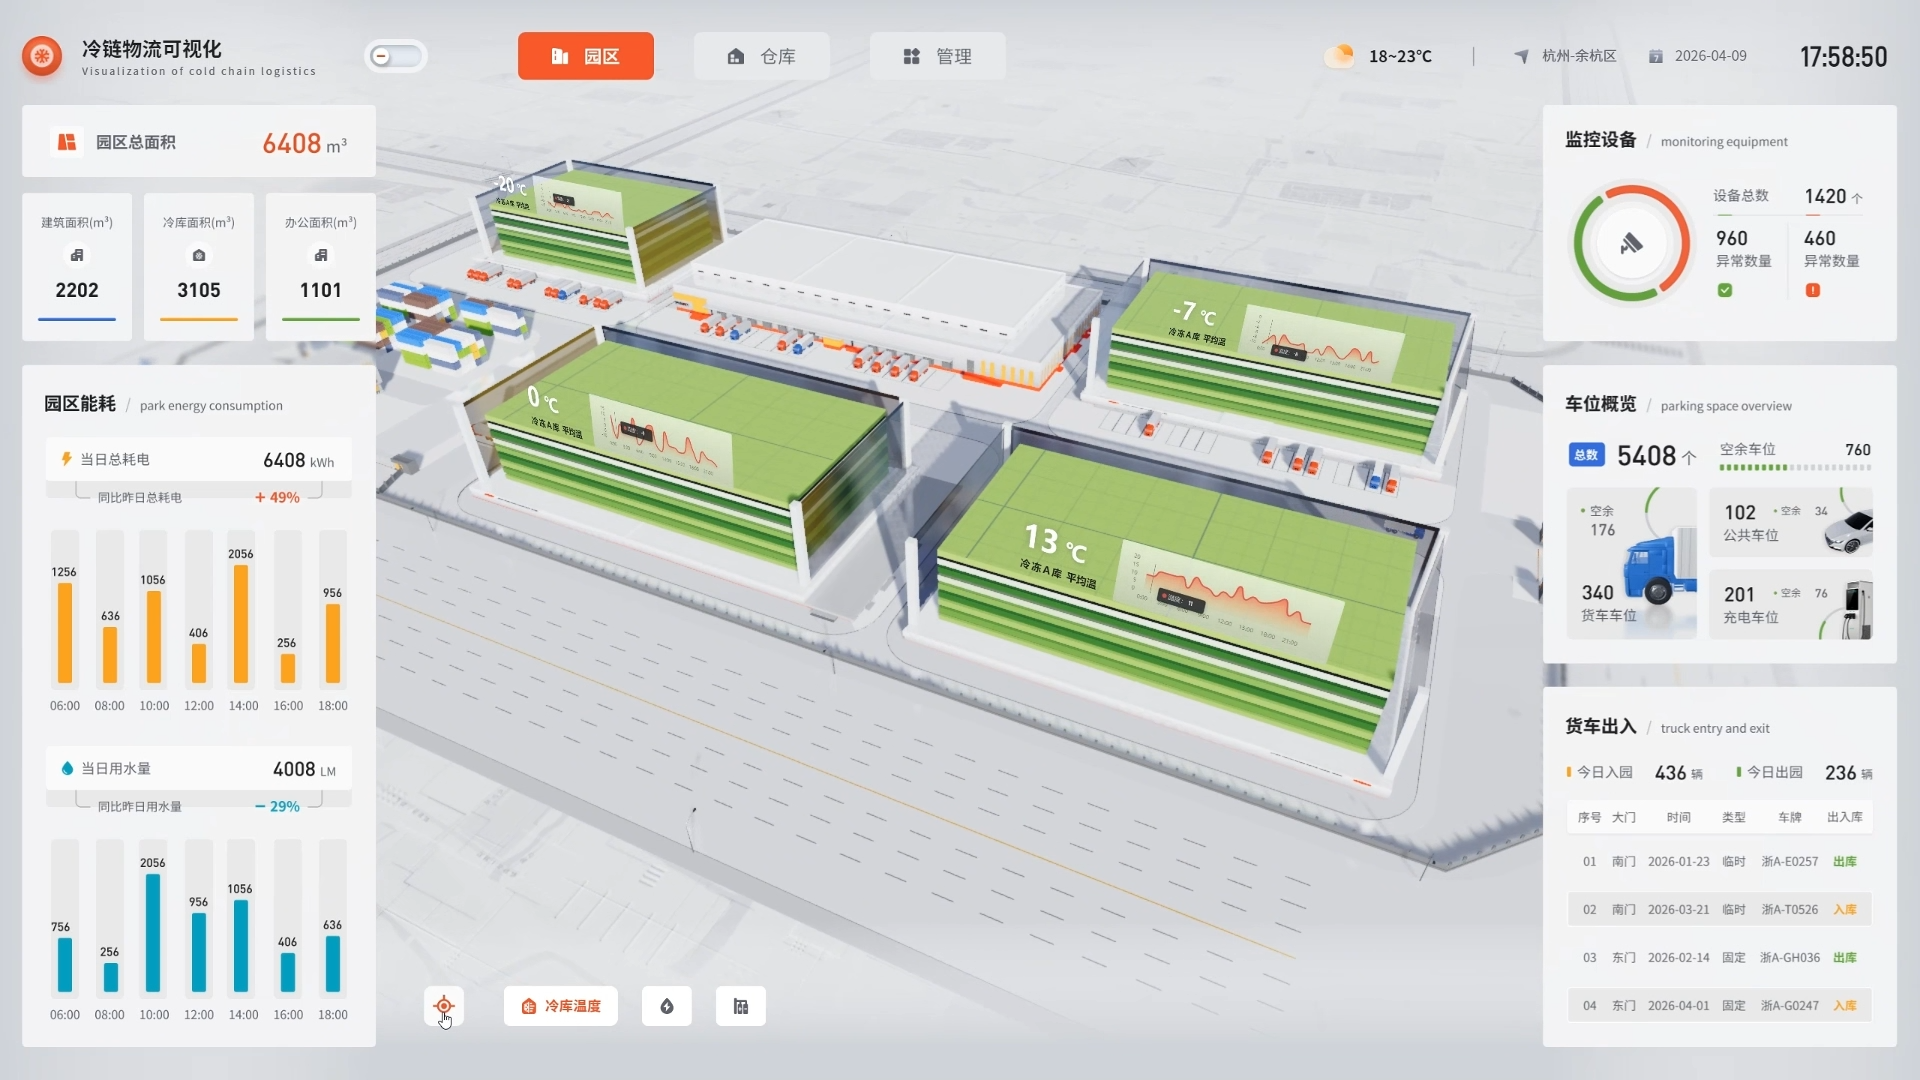Image resolution: width=1920 pixels, height=1080 pixels.
Task: Click the 5408 total parking value
Action: [1647, 455]
